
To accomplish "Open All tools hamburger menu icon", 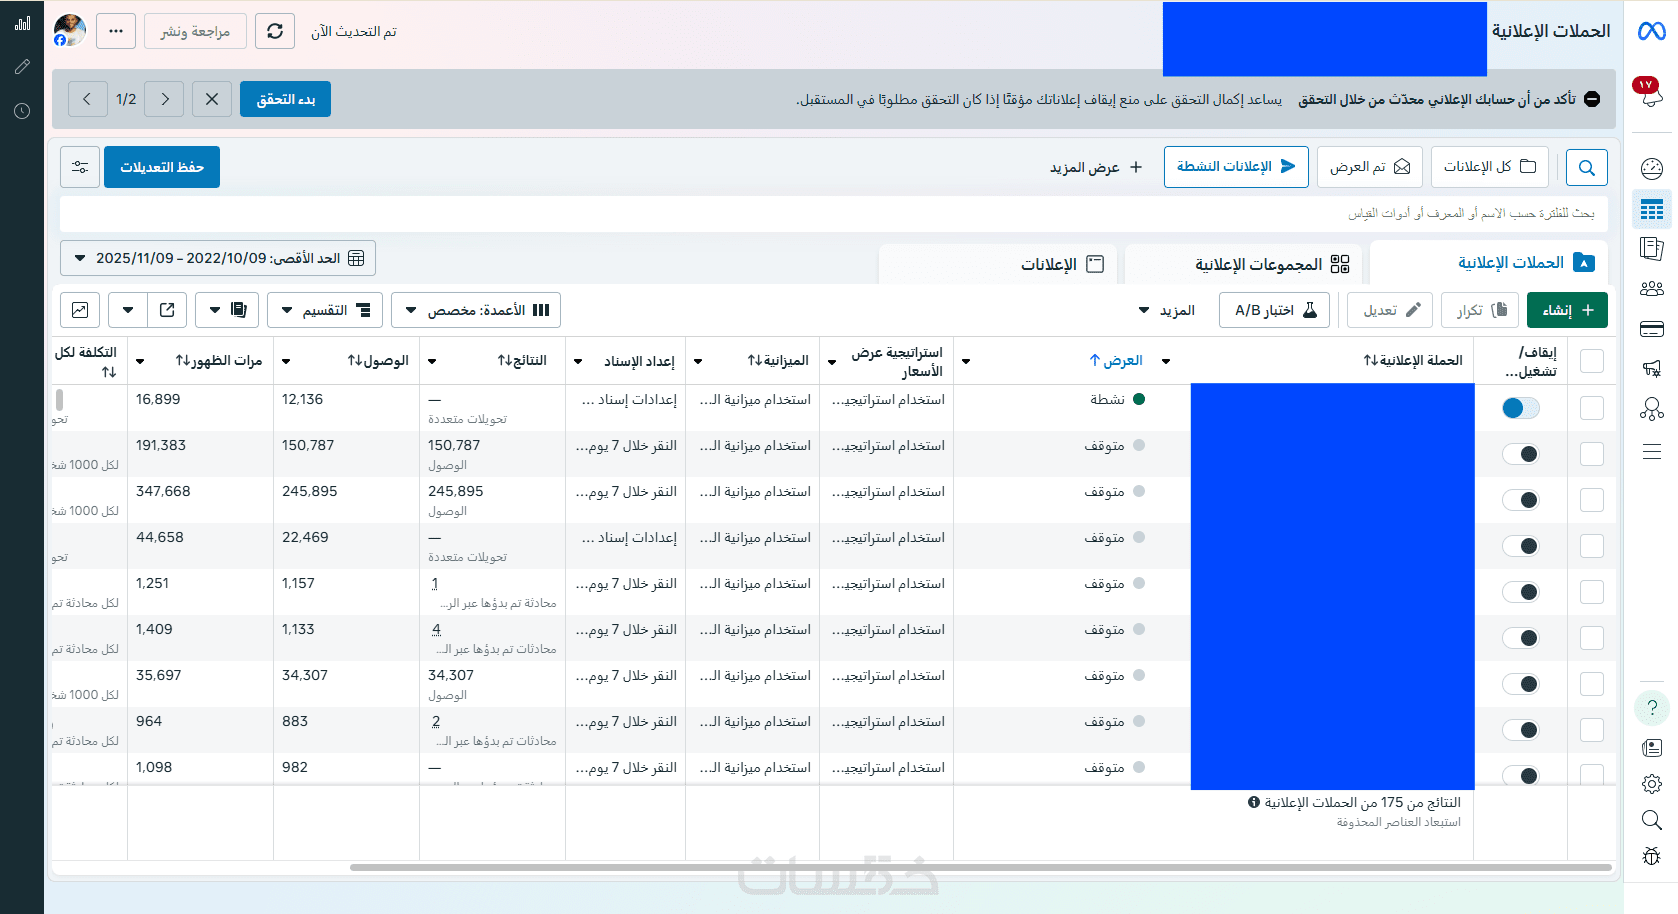I will click(x=1652, y=451).
